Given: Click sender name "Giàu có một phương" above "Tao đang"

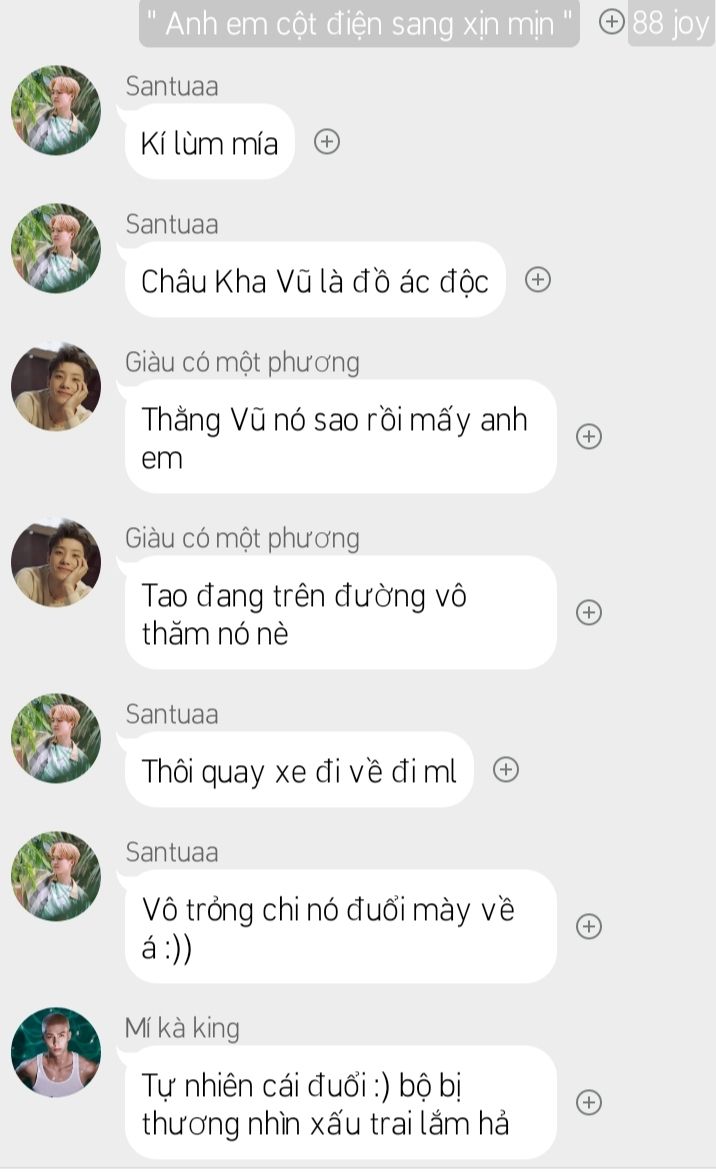Looking at the screenshot, I should pyautogui.click(x=242, y=538).
